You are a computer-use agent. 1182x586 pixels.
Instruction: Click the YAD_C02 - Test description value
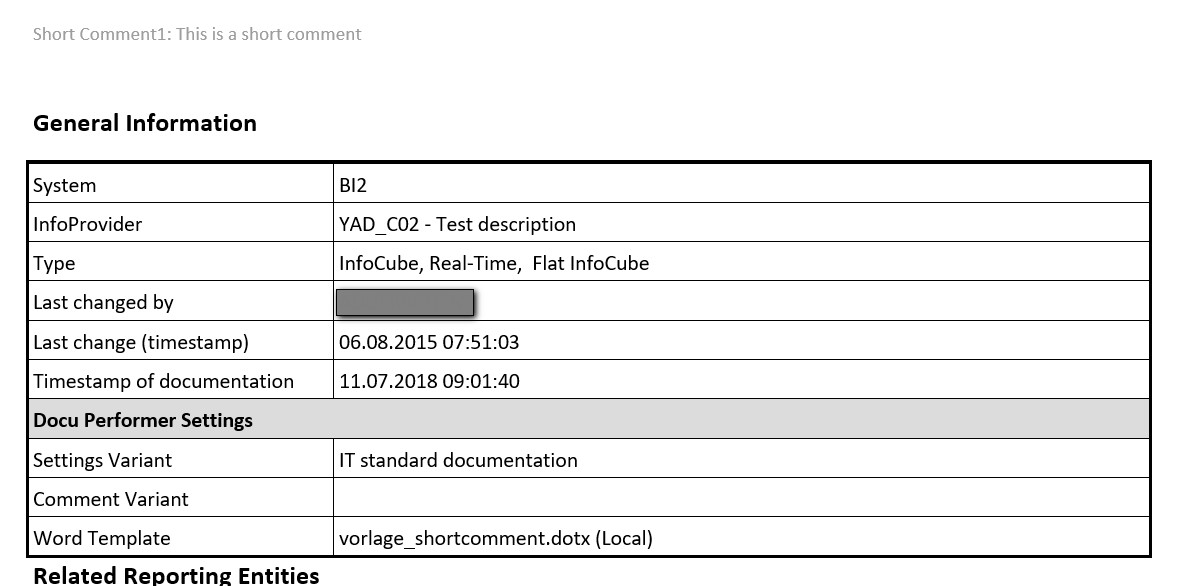[457, 224]
